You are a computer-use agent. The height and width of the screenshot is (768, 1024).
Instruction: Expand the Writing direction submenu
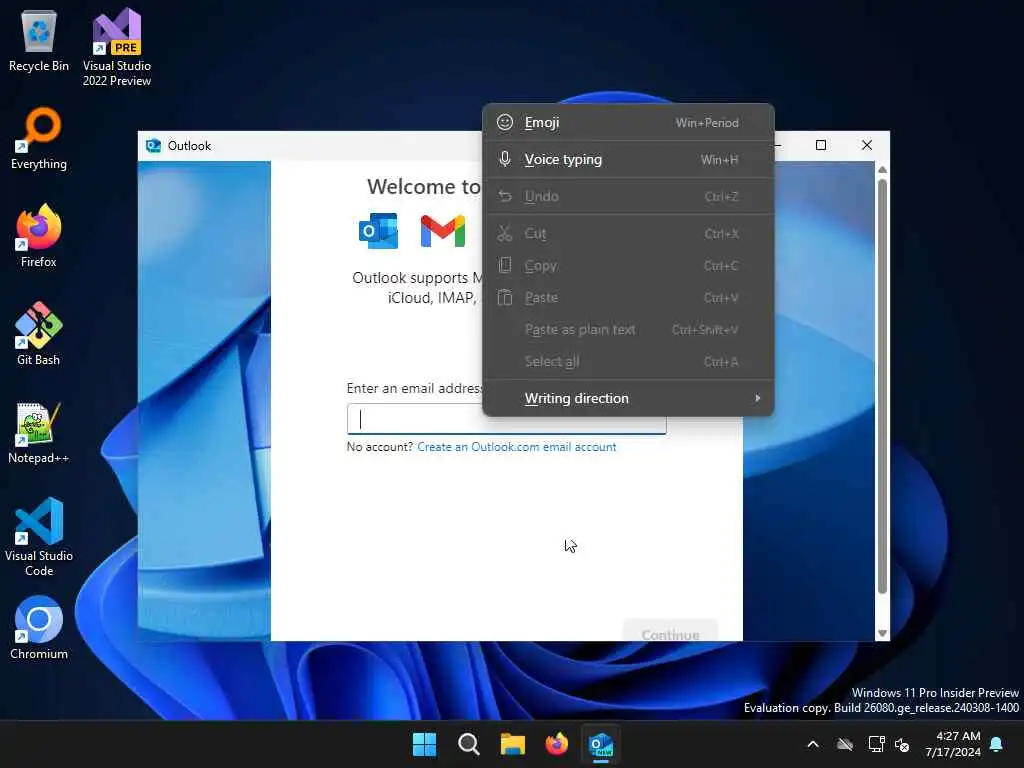click(628, 398)
